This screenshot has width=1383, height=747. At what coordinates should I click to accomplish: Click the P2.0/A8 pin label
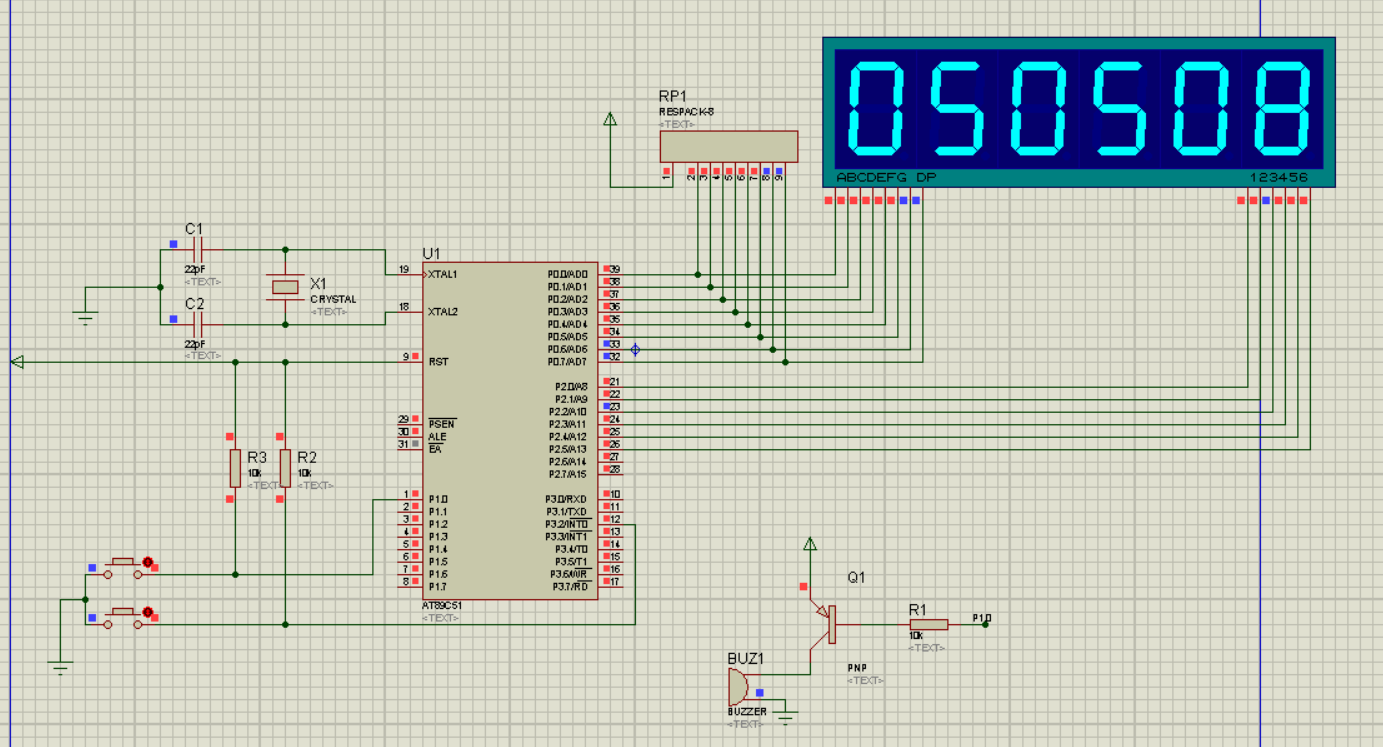click(571, 387)
